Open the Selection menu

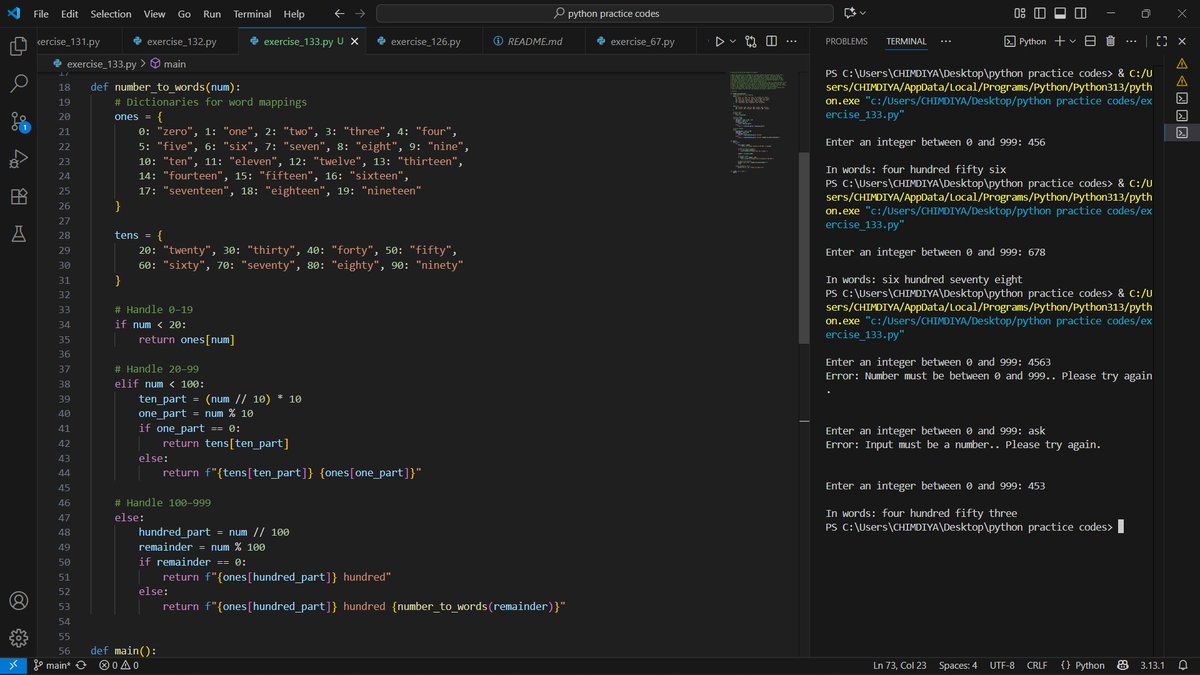click(x=110, y=14)
